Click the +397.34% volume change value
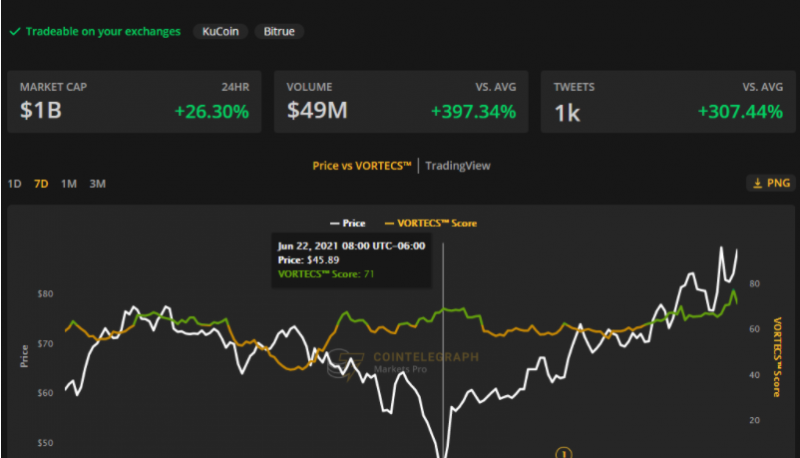Screen dimensions: 800x458 [x=473, y=112]
